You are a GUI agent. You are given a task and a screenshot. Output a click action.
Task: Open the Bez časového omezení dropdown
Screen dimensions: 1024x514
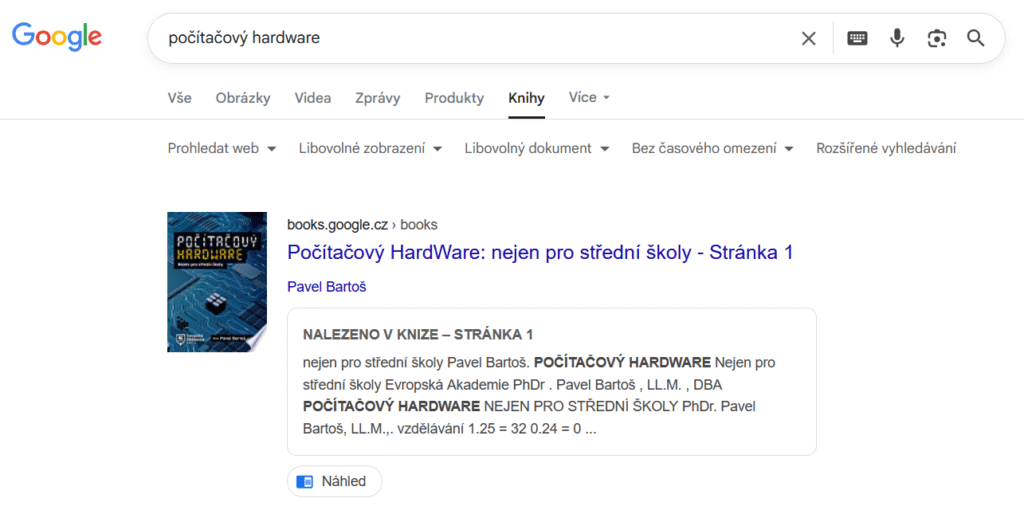pos(712,148)
